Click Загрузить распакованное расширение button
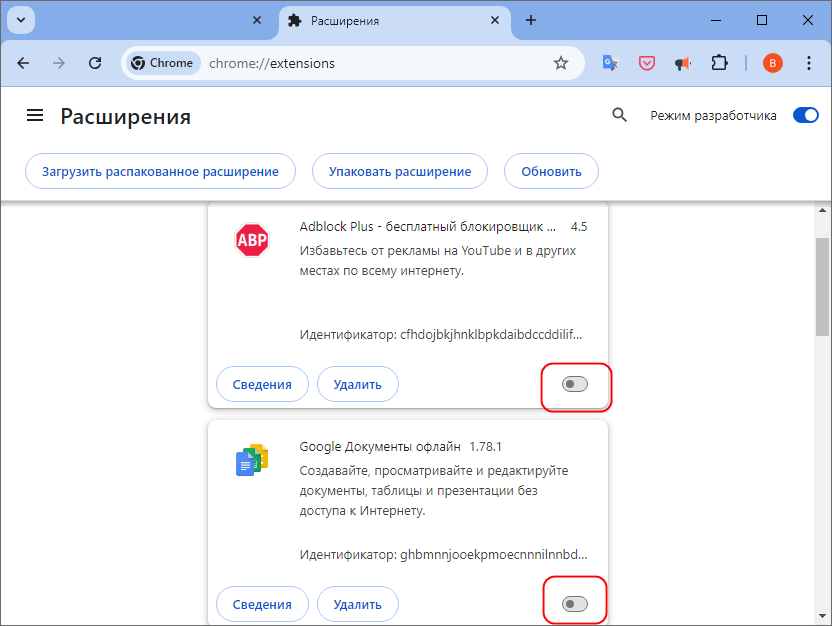 click(x=160, y=171)
